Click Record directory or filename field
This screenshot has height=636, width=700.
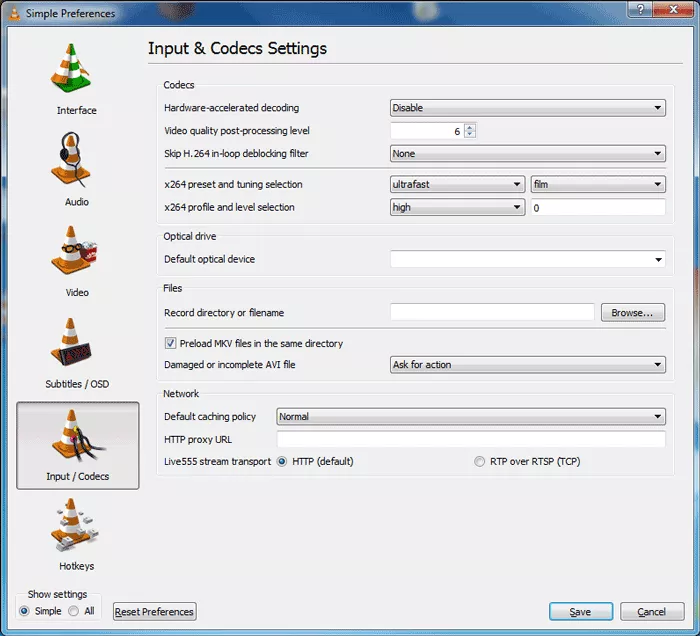coord(492,312)
